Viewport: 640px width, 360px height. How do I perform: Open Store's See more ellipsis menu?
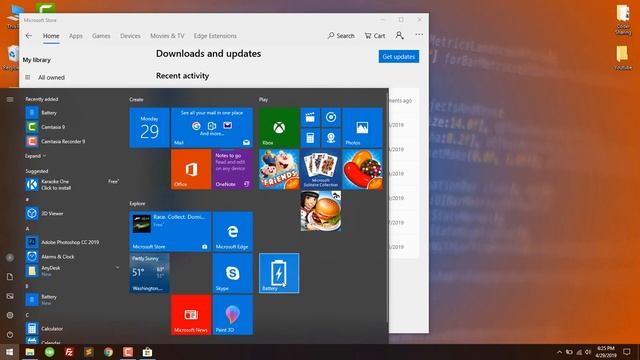419,35
